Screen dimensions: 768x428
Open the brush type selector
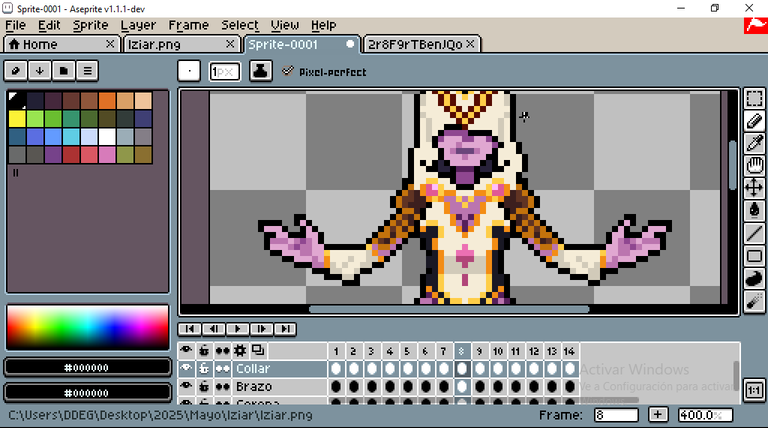tap(189, 71)
